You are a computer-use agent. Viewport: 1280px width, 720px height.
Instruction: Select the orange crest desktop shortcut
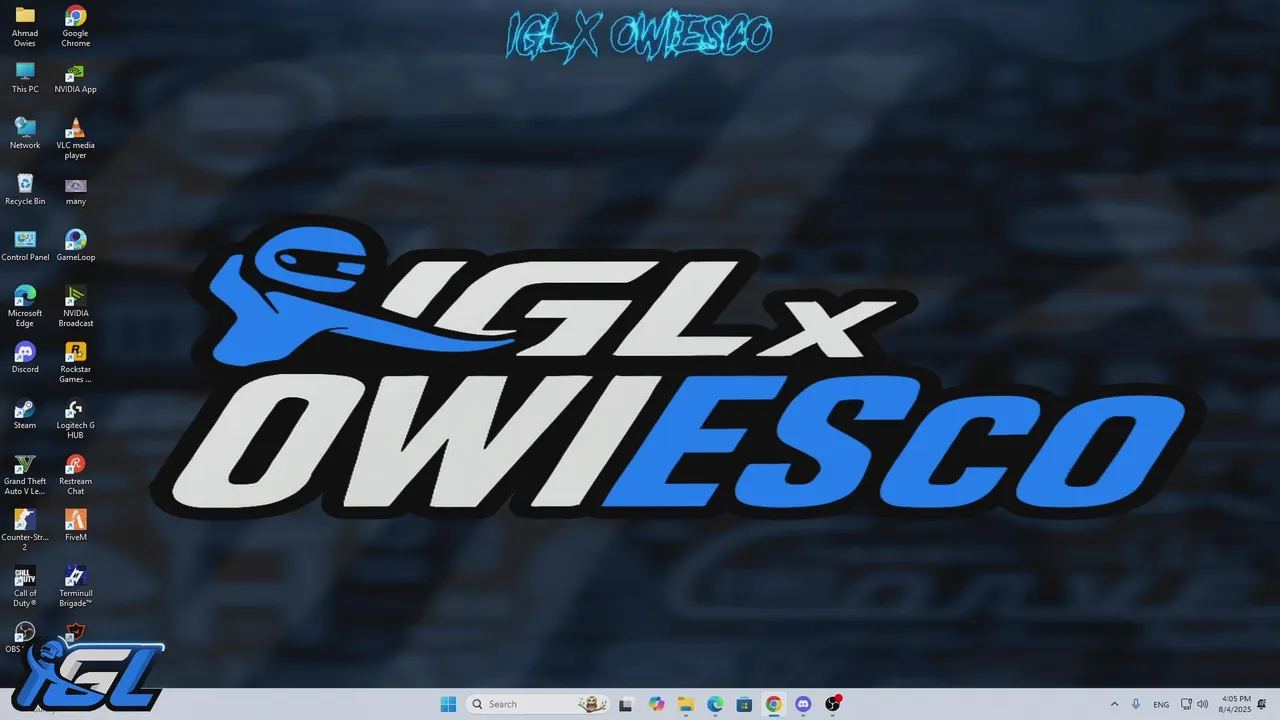click(75, 632)
